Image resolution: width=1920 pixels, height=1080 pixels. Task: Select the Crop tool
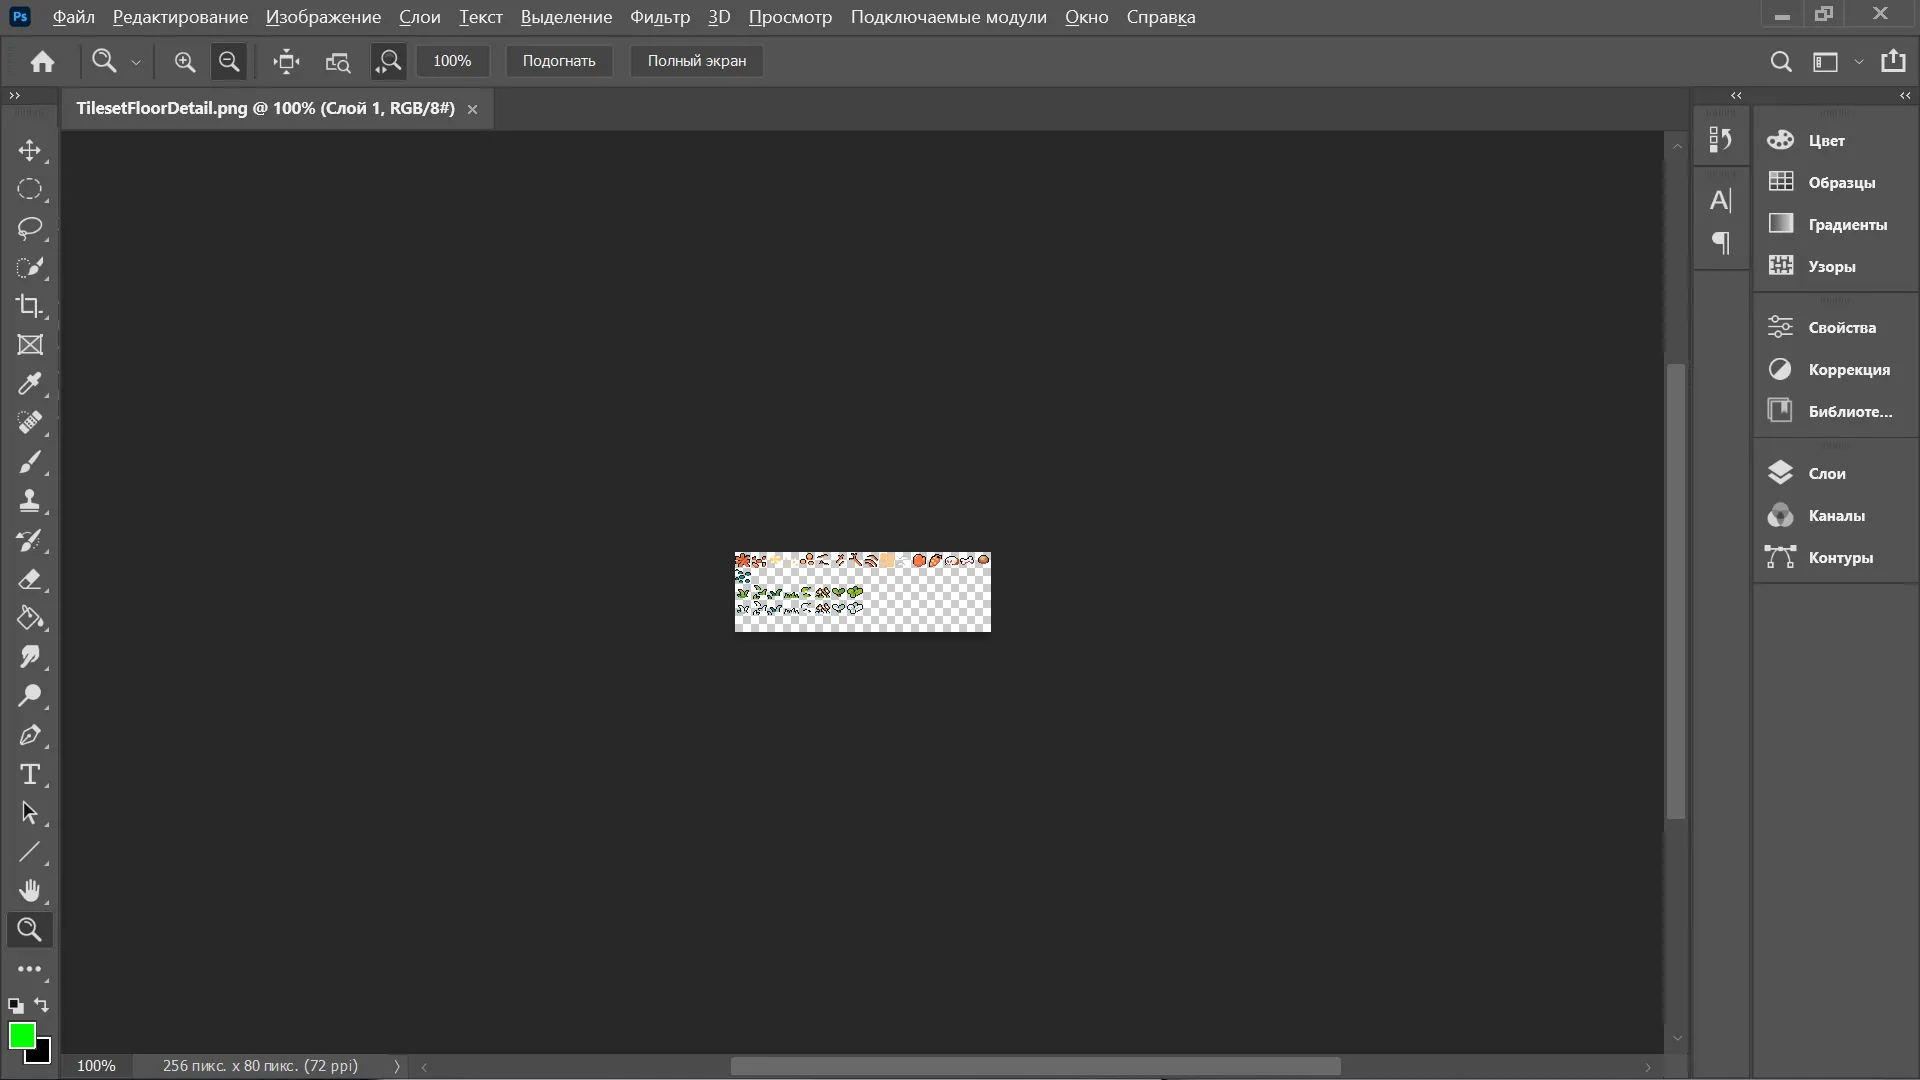point(30,306)
